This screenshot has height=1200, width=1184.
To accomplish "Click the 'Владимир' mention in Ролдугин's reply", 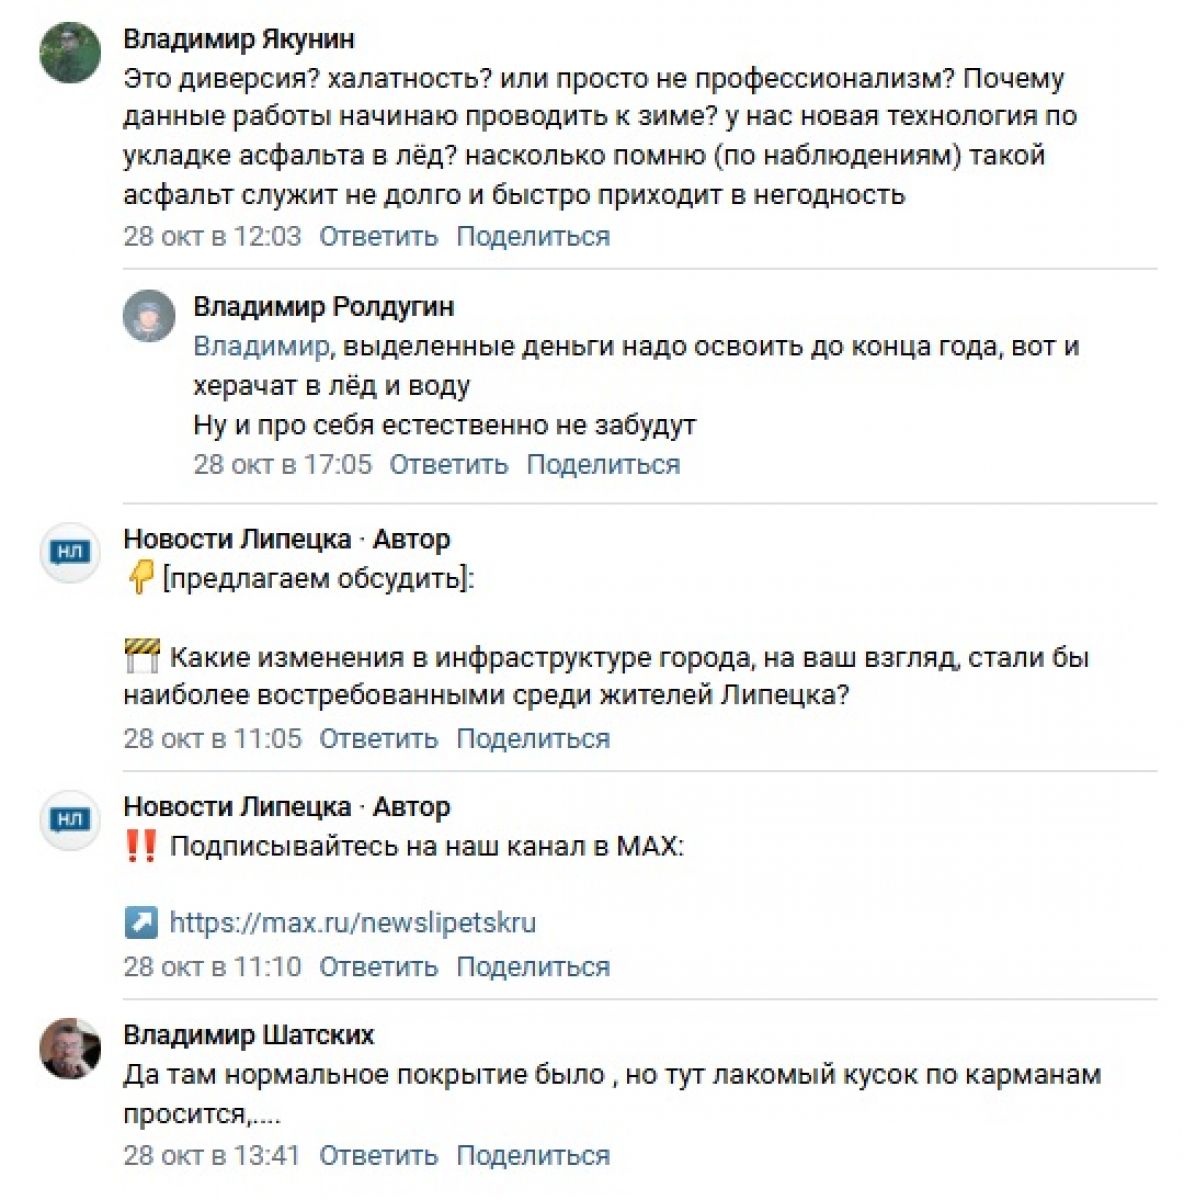I will click(x=260, y=346).
